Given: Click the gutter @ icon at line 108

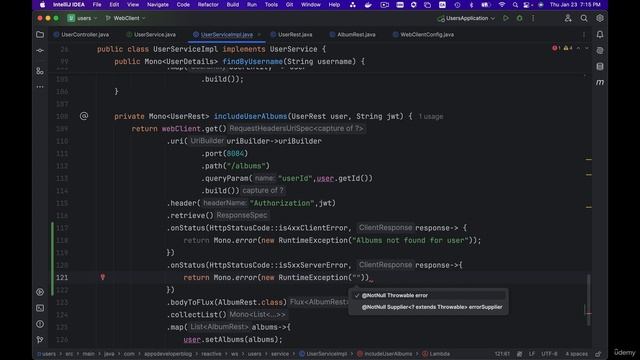Looking at the screenshot, I should point(84,116).
